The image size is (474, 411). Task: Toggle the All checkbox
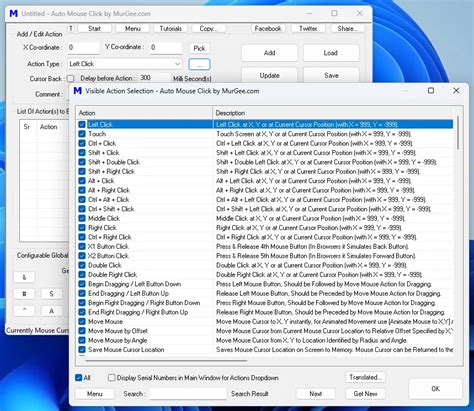pos(79,378)
